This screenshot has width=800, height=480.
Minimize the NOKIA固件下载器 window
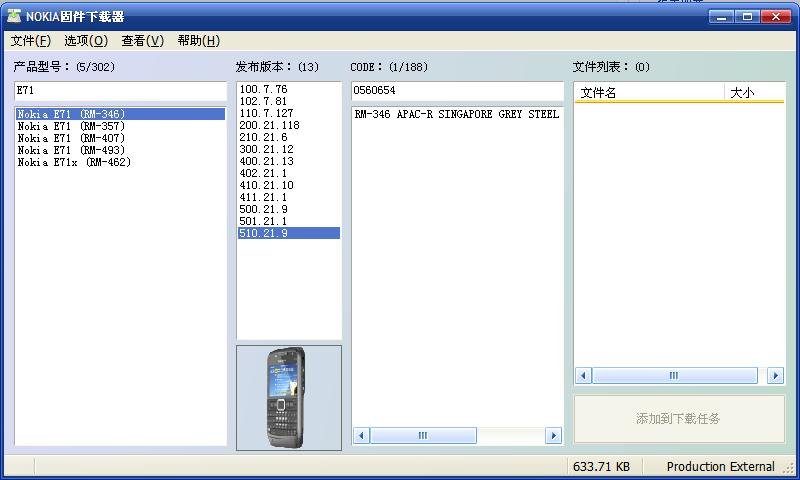coord(721,17)
